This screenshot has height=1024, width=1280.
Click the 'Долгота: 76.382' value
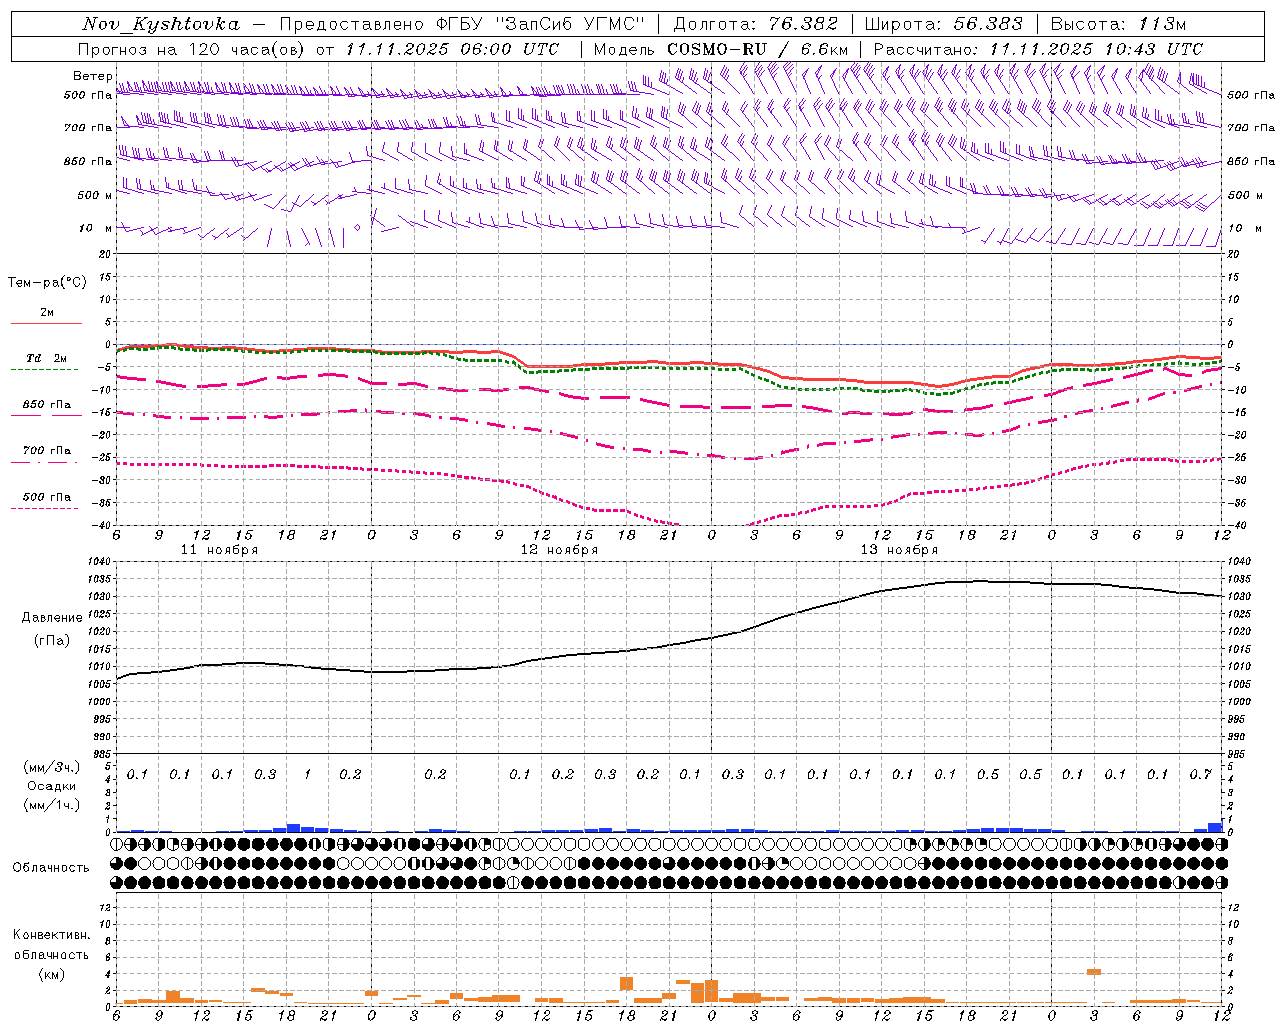tap(756, 24)
